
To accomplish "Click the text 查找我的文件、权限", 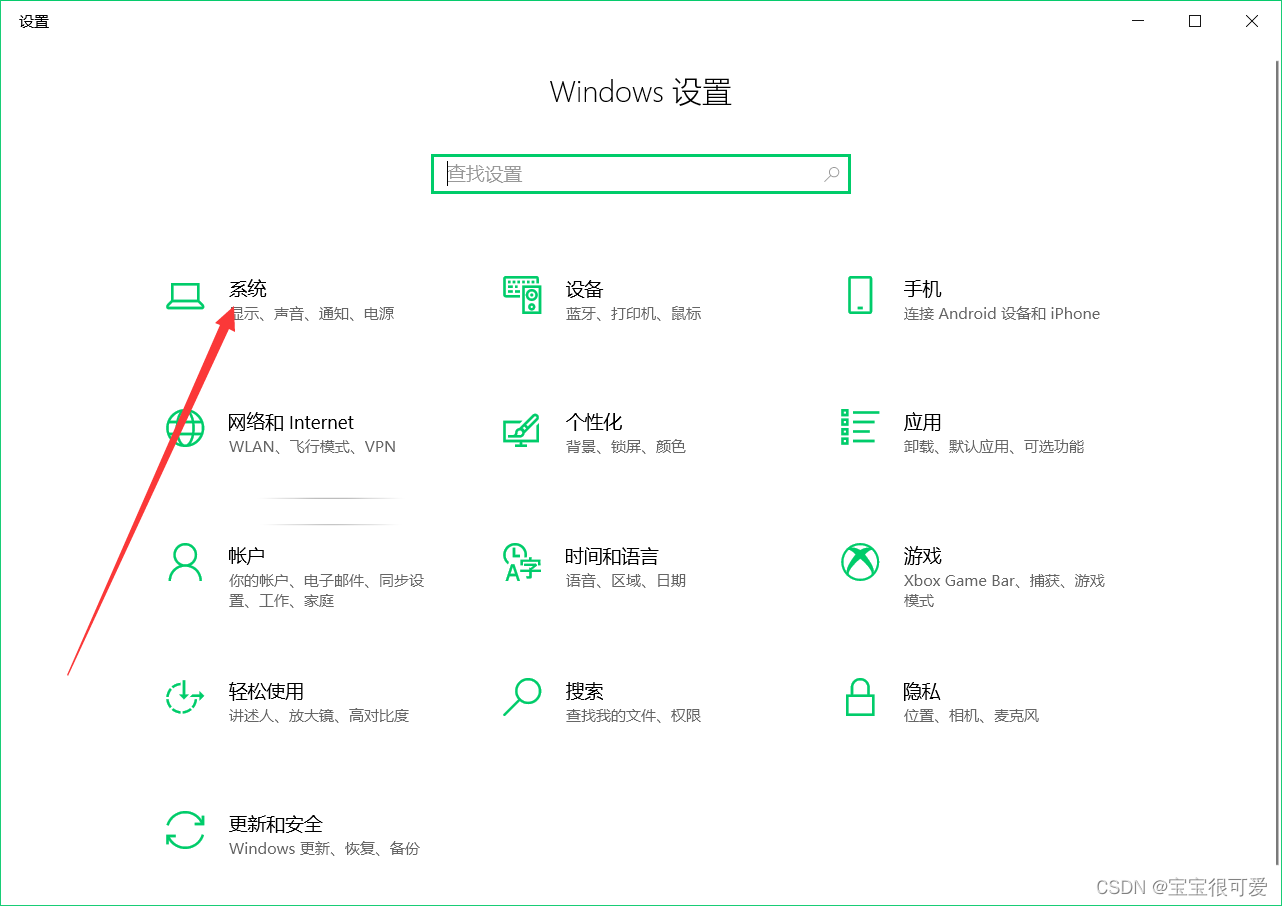I will 634,716.
